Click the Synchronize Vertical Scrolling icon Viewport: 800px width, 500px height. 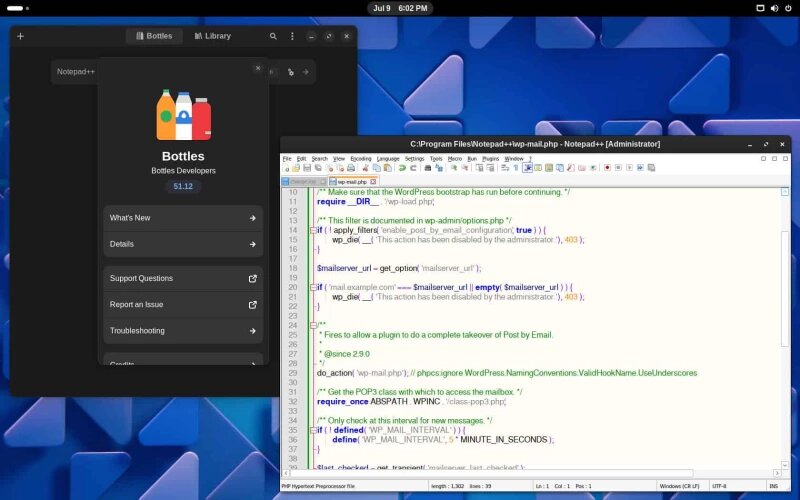479,167
